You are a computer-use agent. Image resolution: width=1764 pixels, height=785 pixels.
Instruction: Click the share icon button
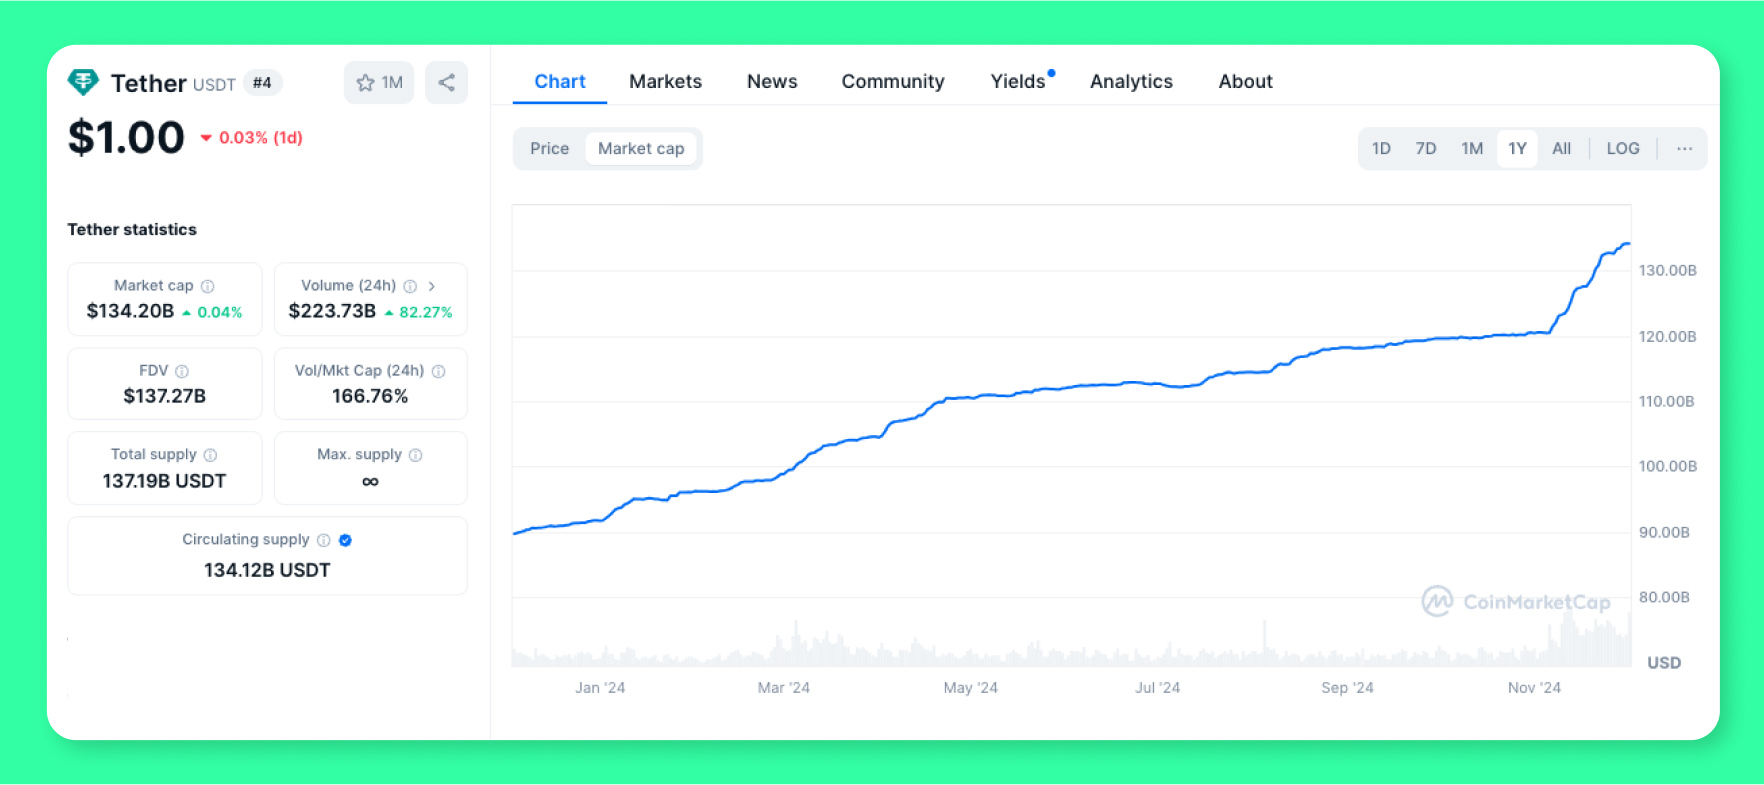click(446, 83)
